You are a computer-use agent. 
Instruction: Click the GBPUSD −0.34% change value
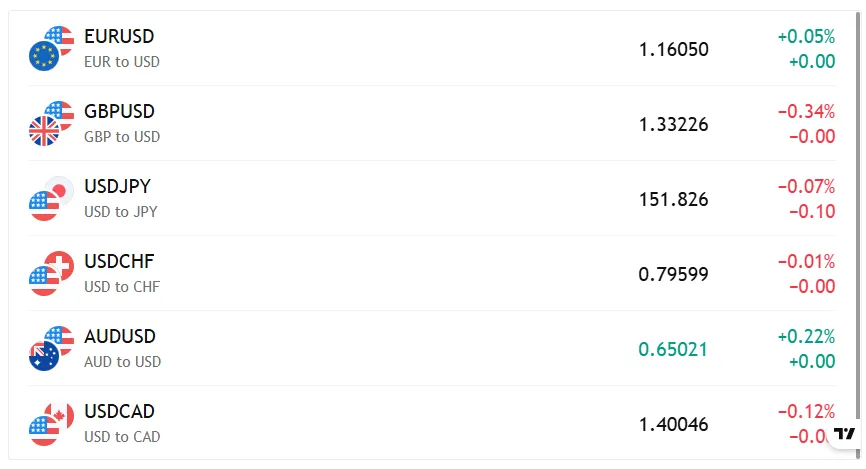pos(806,111)
